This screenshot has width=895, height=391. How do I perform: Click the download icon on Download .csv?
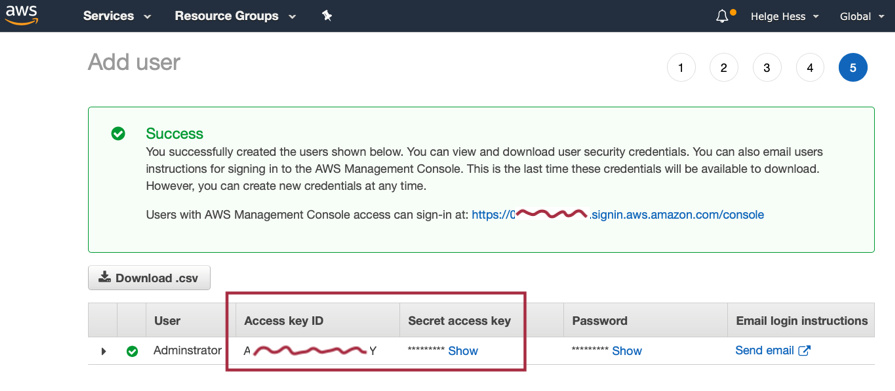click(x=104, y=277)
